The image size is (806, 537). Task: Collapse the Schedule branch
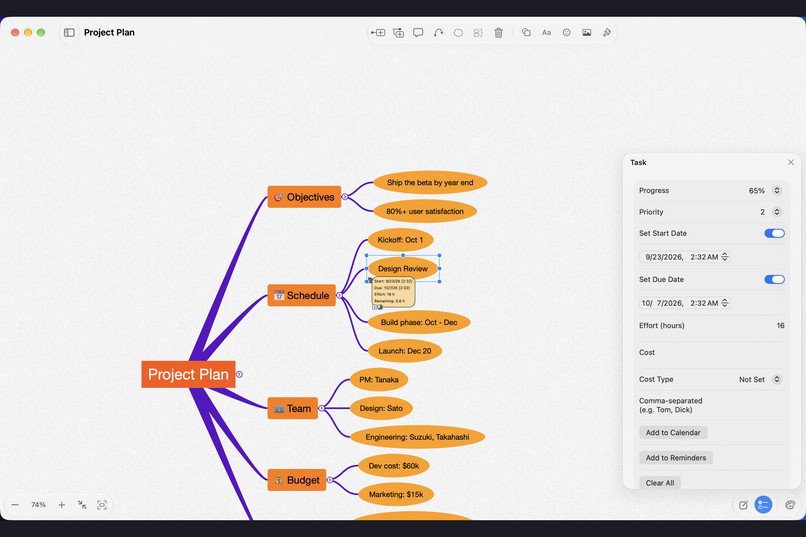[339, 295]
